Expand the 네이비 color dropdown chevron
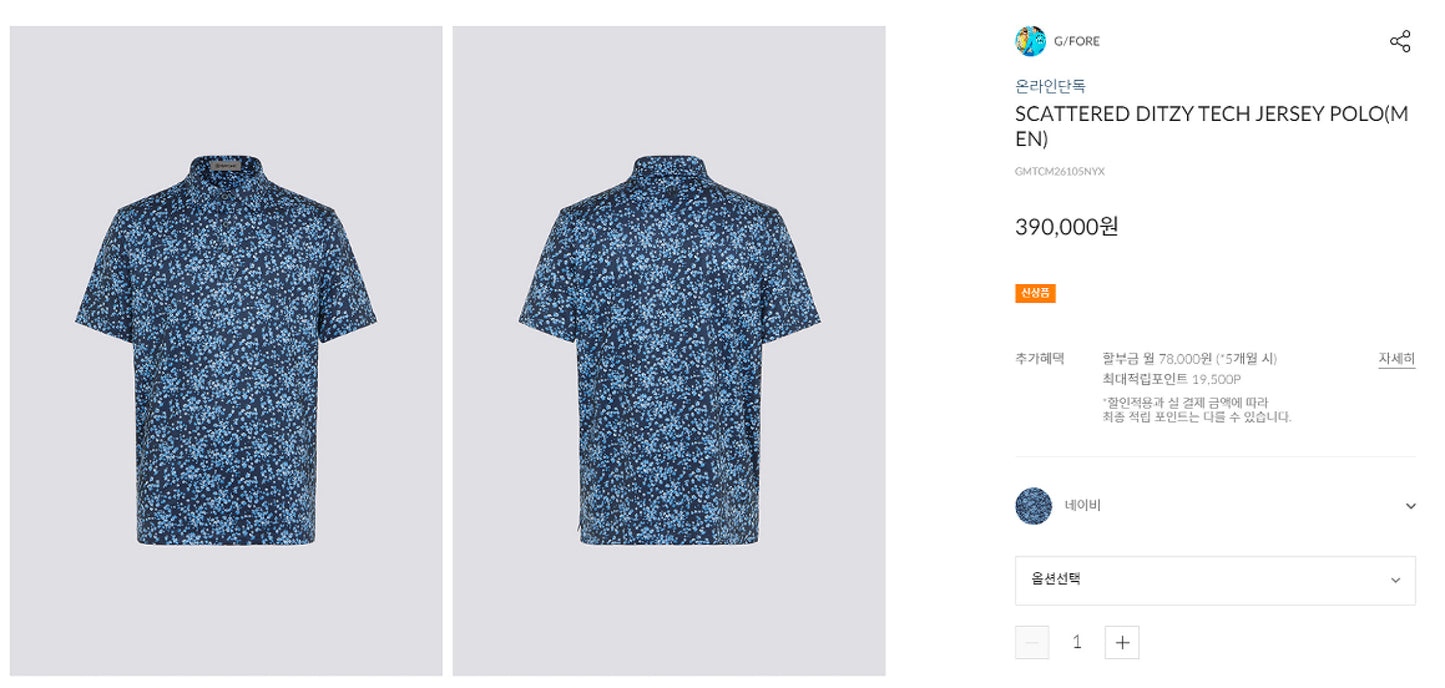 pos(1410,506)
